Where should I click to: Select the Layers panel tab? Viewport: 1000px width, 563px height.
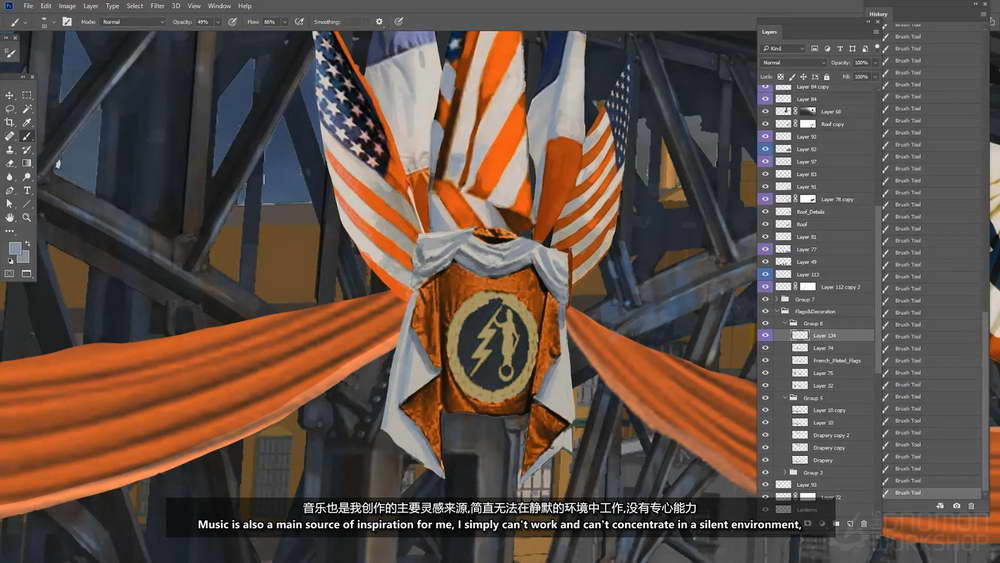(x=769, y=32)
